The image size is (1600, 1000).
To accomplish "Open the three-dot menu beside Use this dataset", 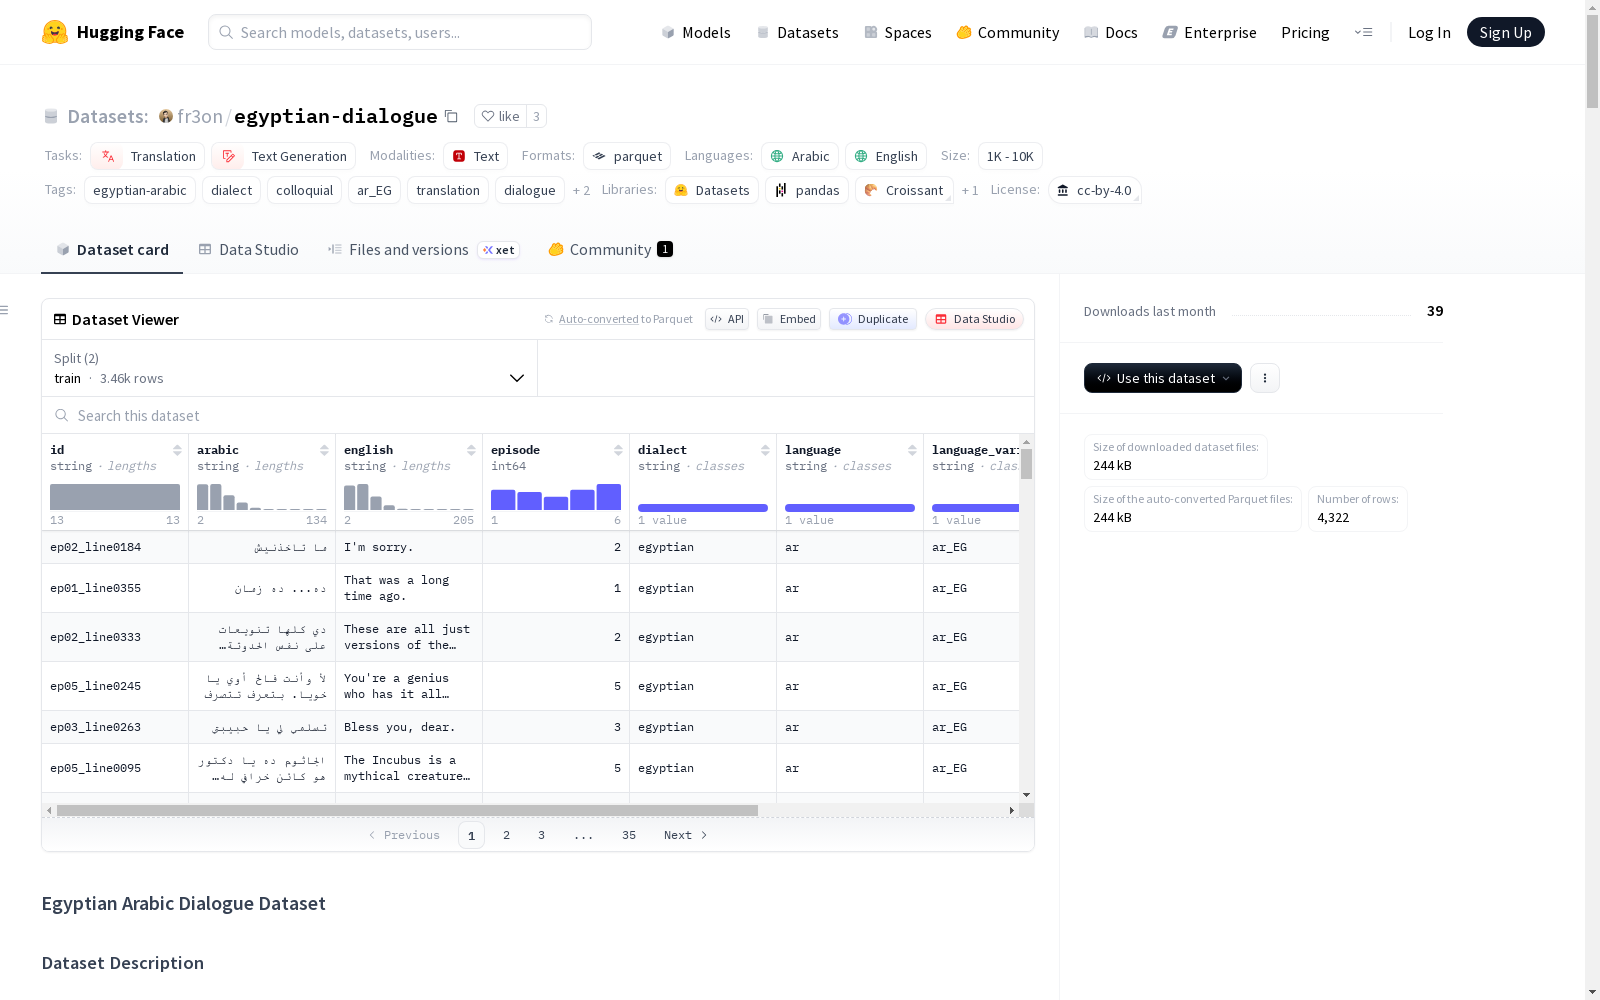I will (x=1265, y=378).
